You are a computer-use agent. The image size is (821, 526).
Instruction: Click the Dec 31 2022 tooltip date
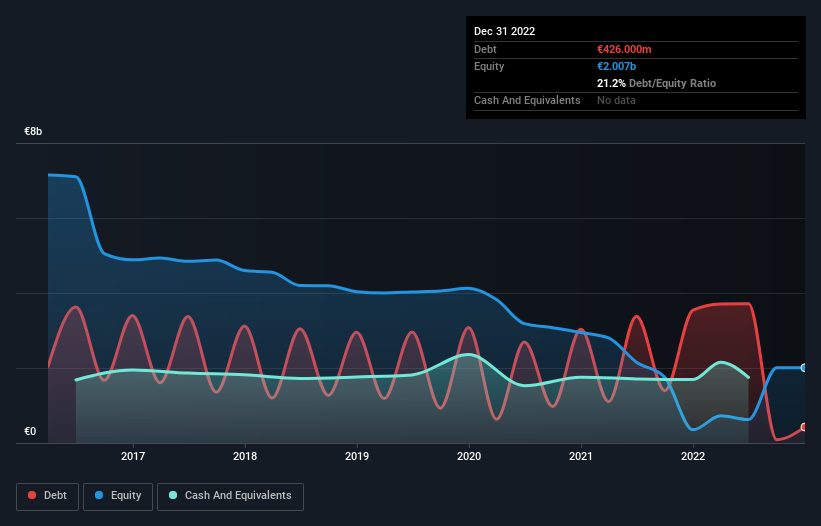[505, 31]
